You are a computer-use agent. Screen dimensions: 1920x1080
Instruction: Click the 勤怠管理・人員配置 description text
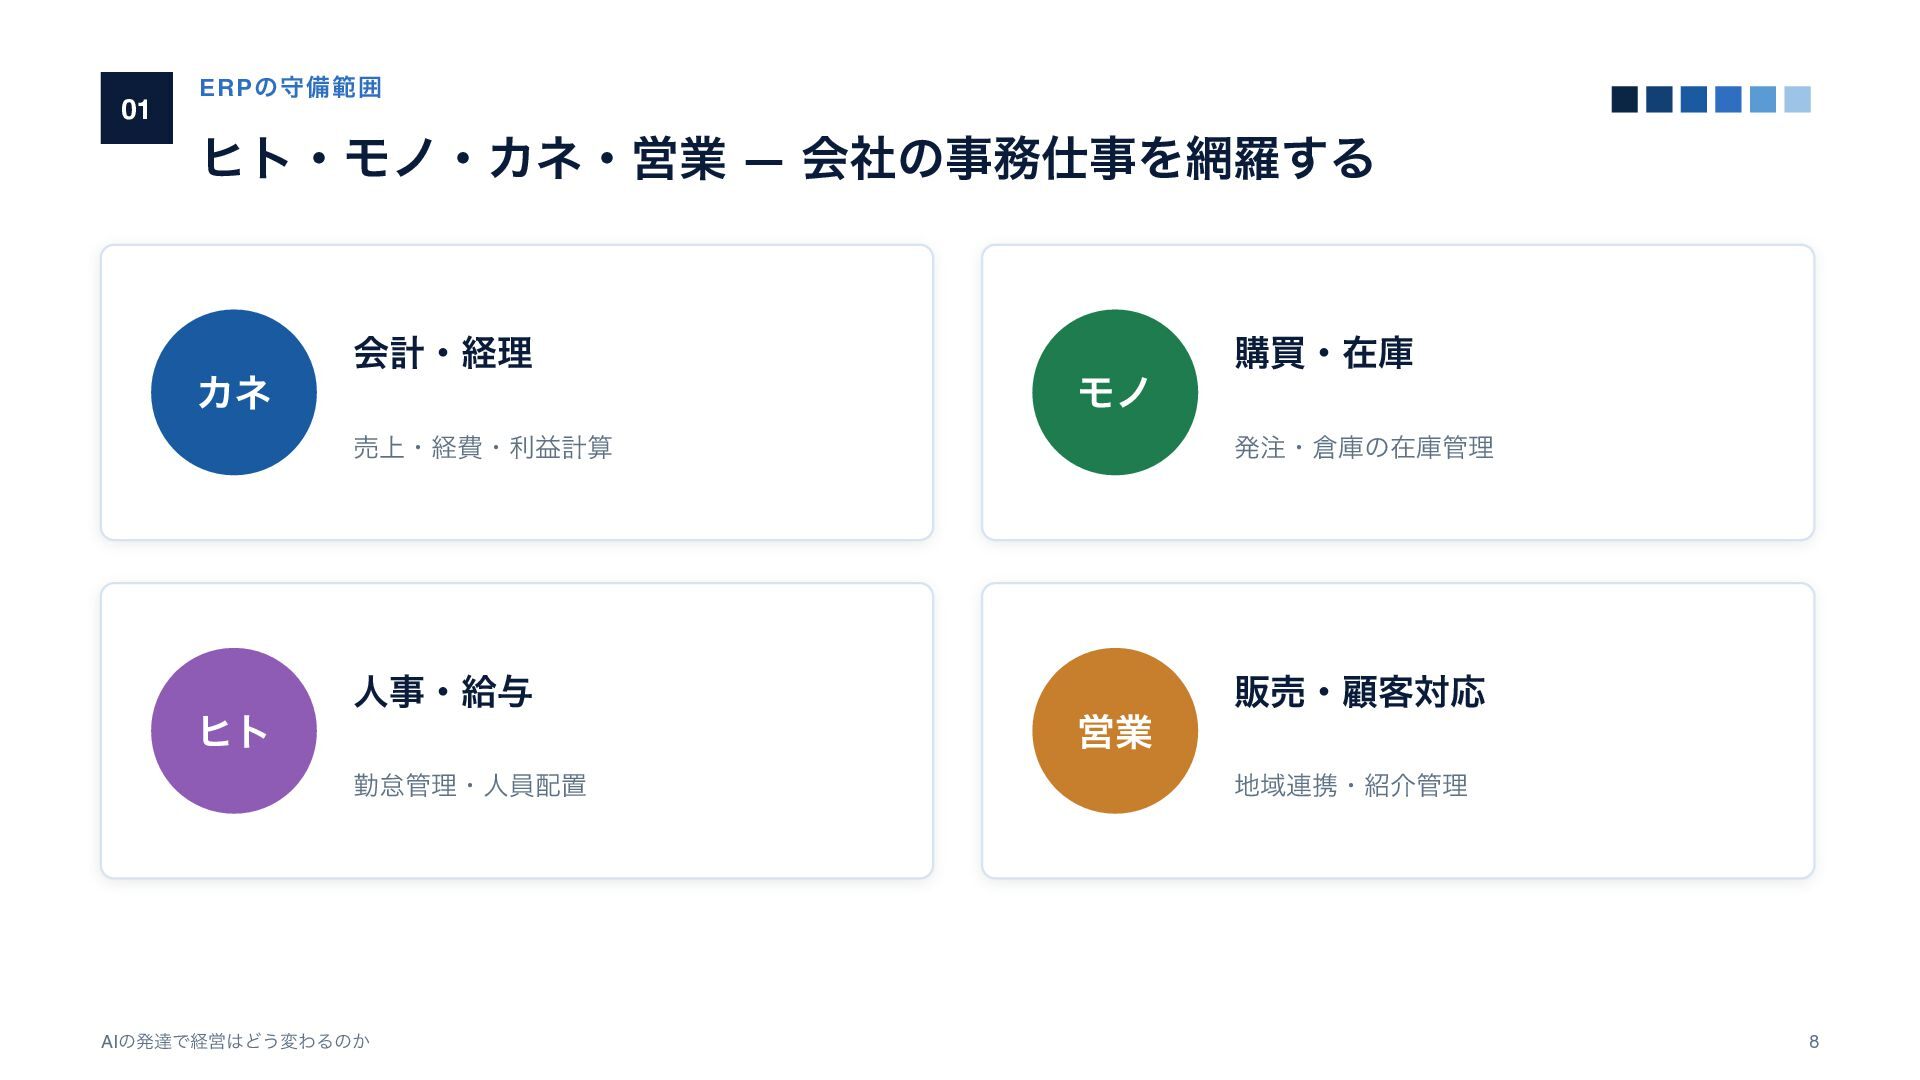470,785
